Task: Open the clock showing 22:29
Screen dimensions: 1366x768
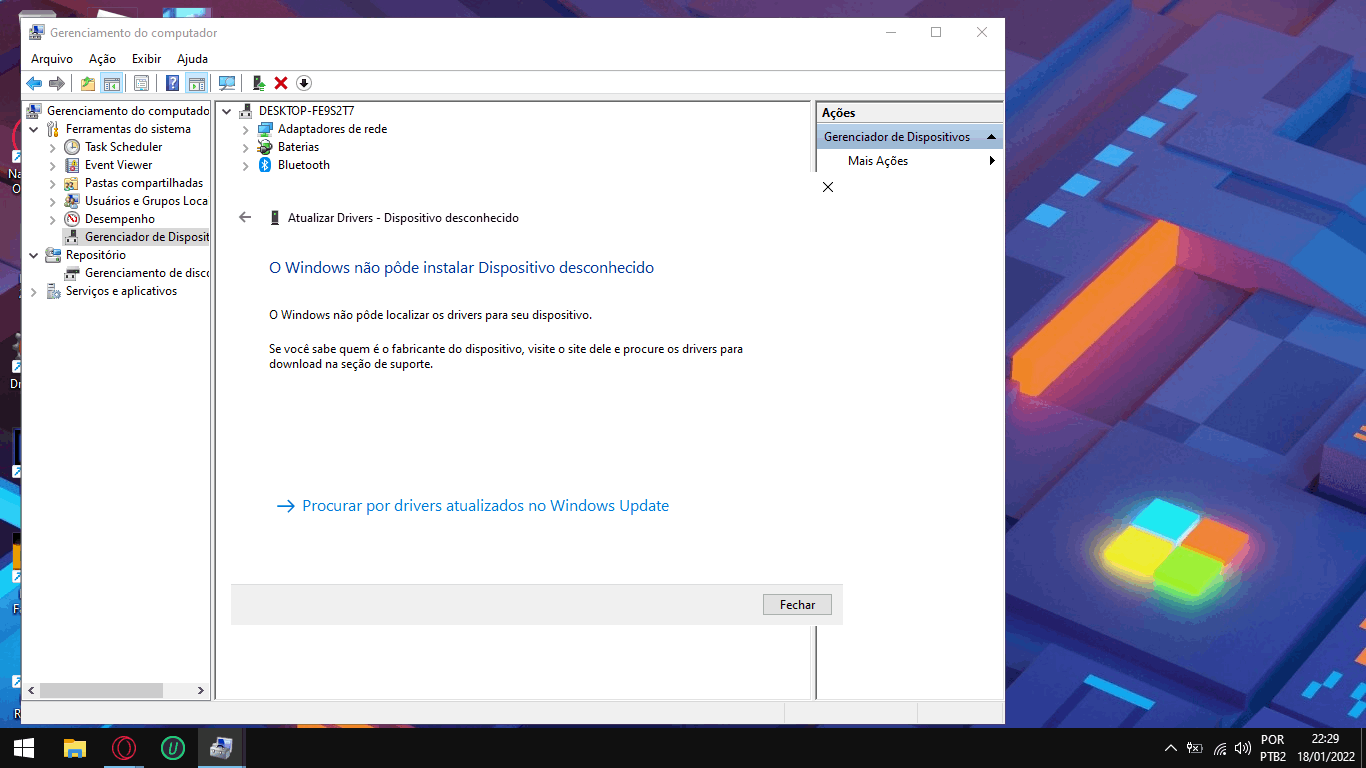Action: pyautogui.click(x=1325, y=748)
